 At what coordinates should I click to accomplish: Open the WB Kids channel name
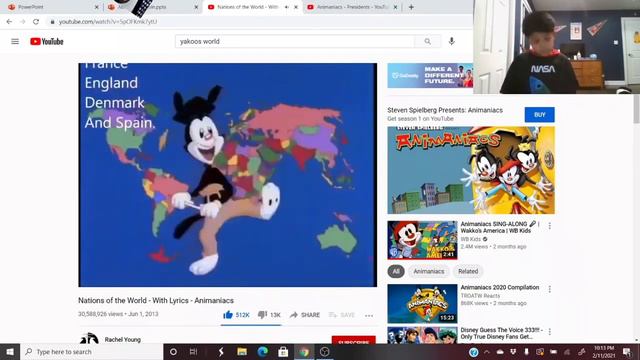coord(471,239)
